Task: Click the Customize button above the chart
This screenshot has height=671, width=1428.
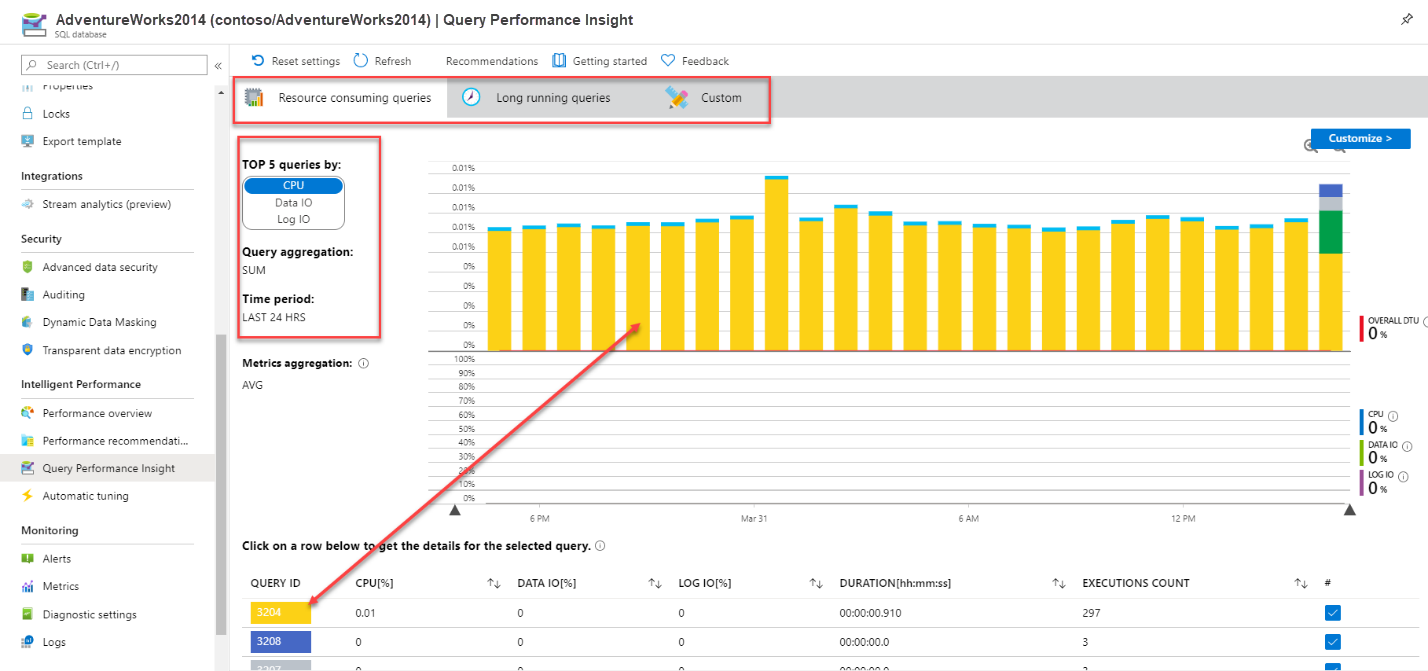Action: coord(1360,139)
